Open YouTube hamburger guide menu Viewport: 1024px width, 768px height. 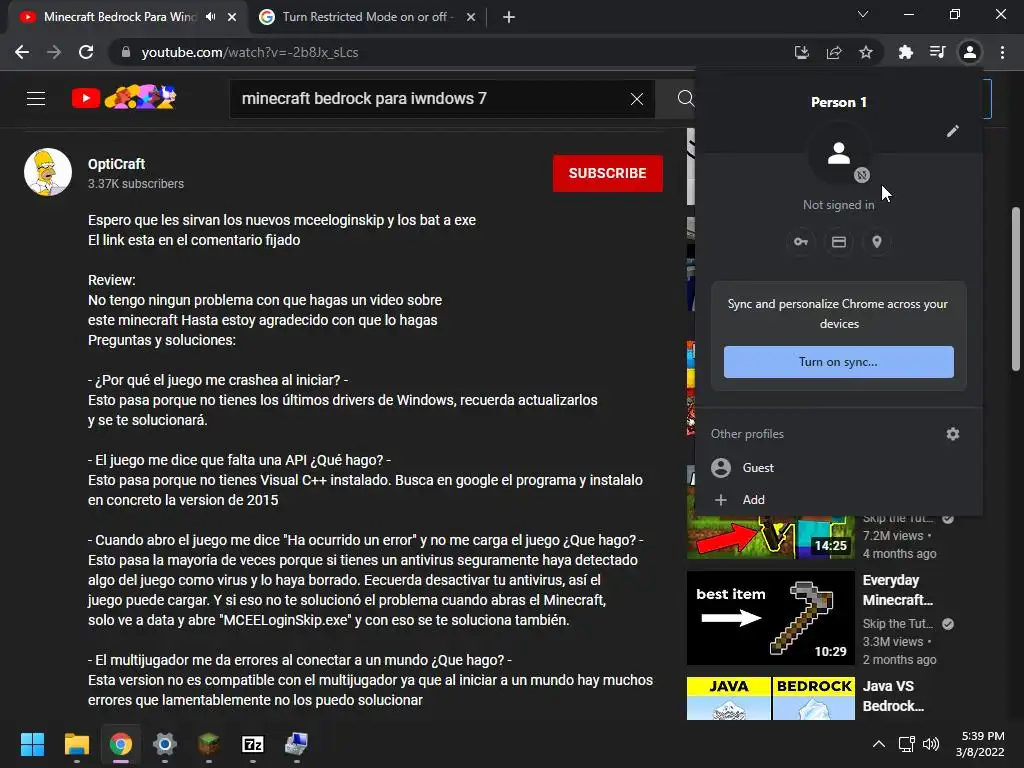[x=36, y=99]
